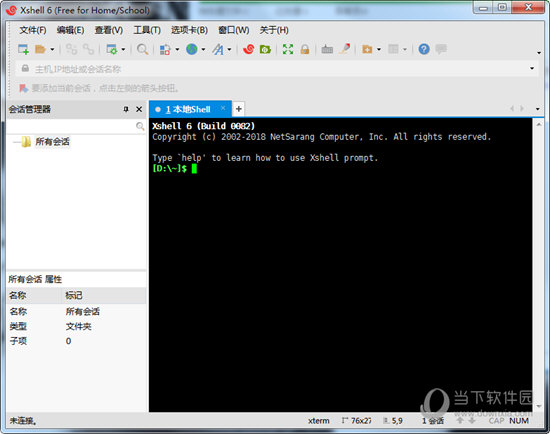Open the 编辑(E) menu
Image resolution: width=550 pixels, height=434 pixels.
[x=70, y=30]
